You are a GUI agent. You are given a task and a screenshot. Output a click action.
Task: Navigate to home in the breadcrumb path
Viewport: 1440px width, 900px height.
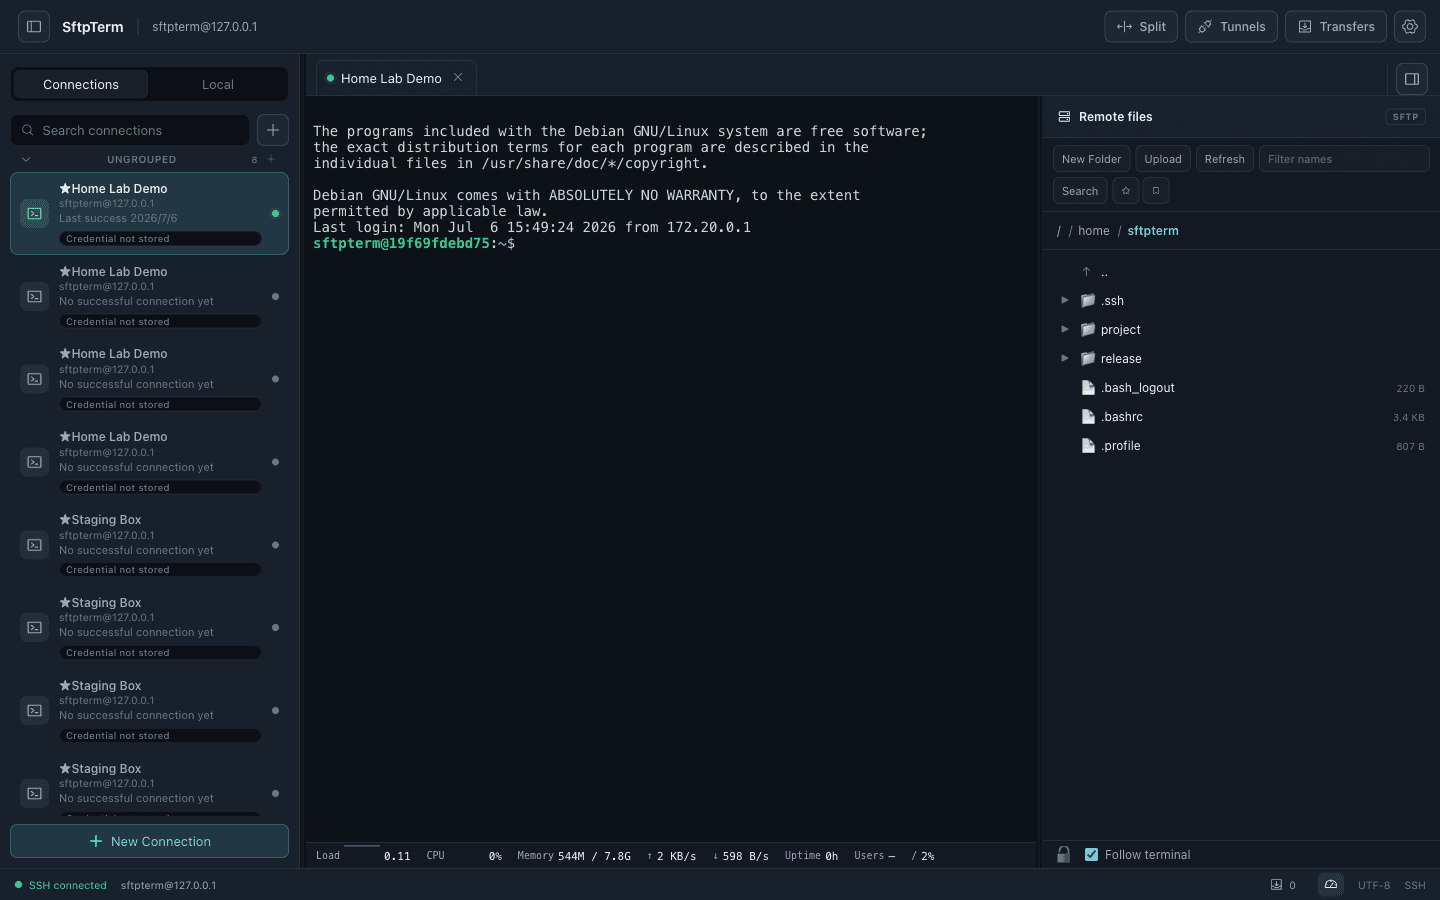[1094, 231]
